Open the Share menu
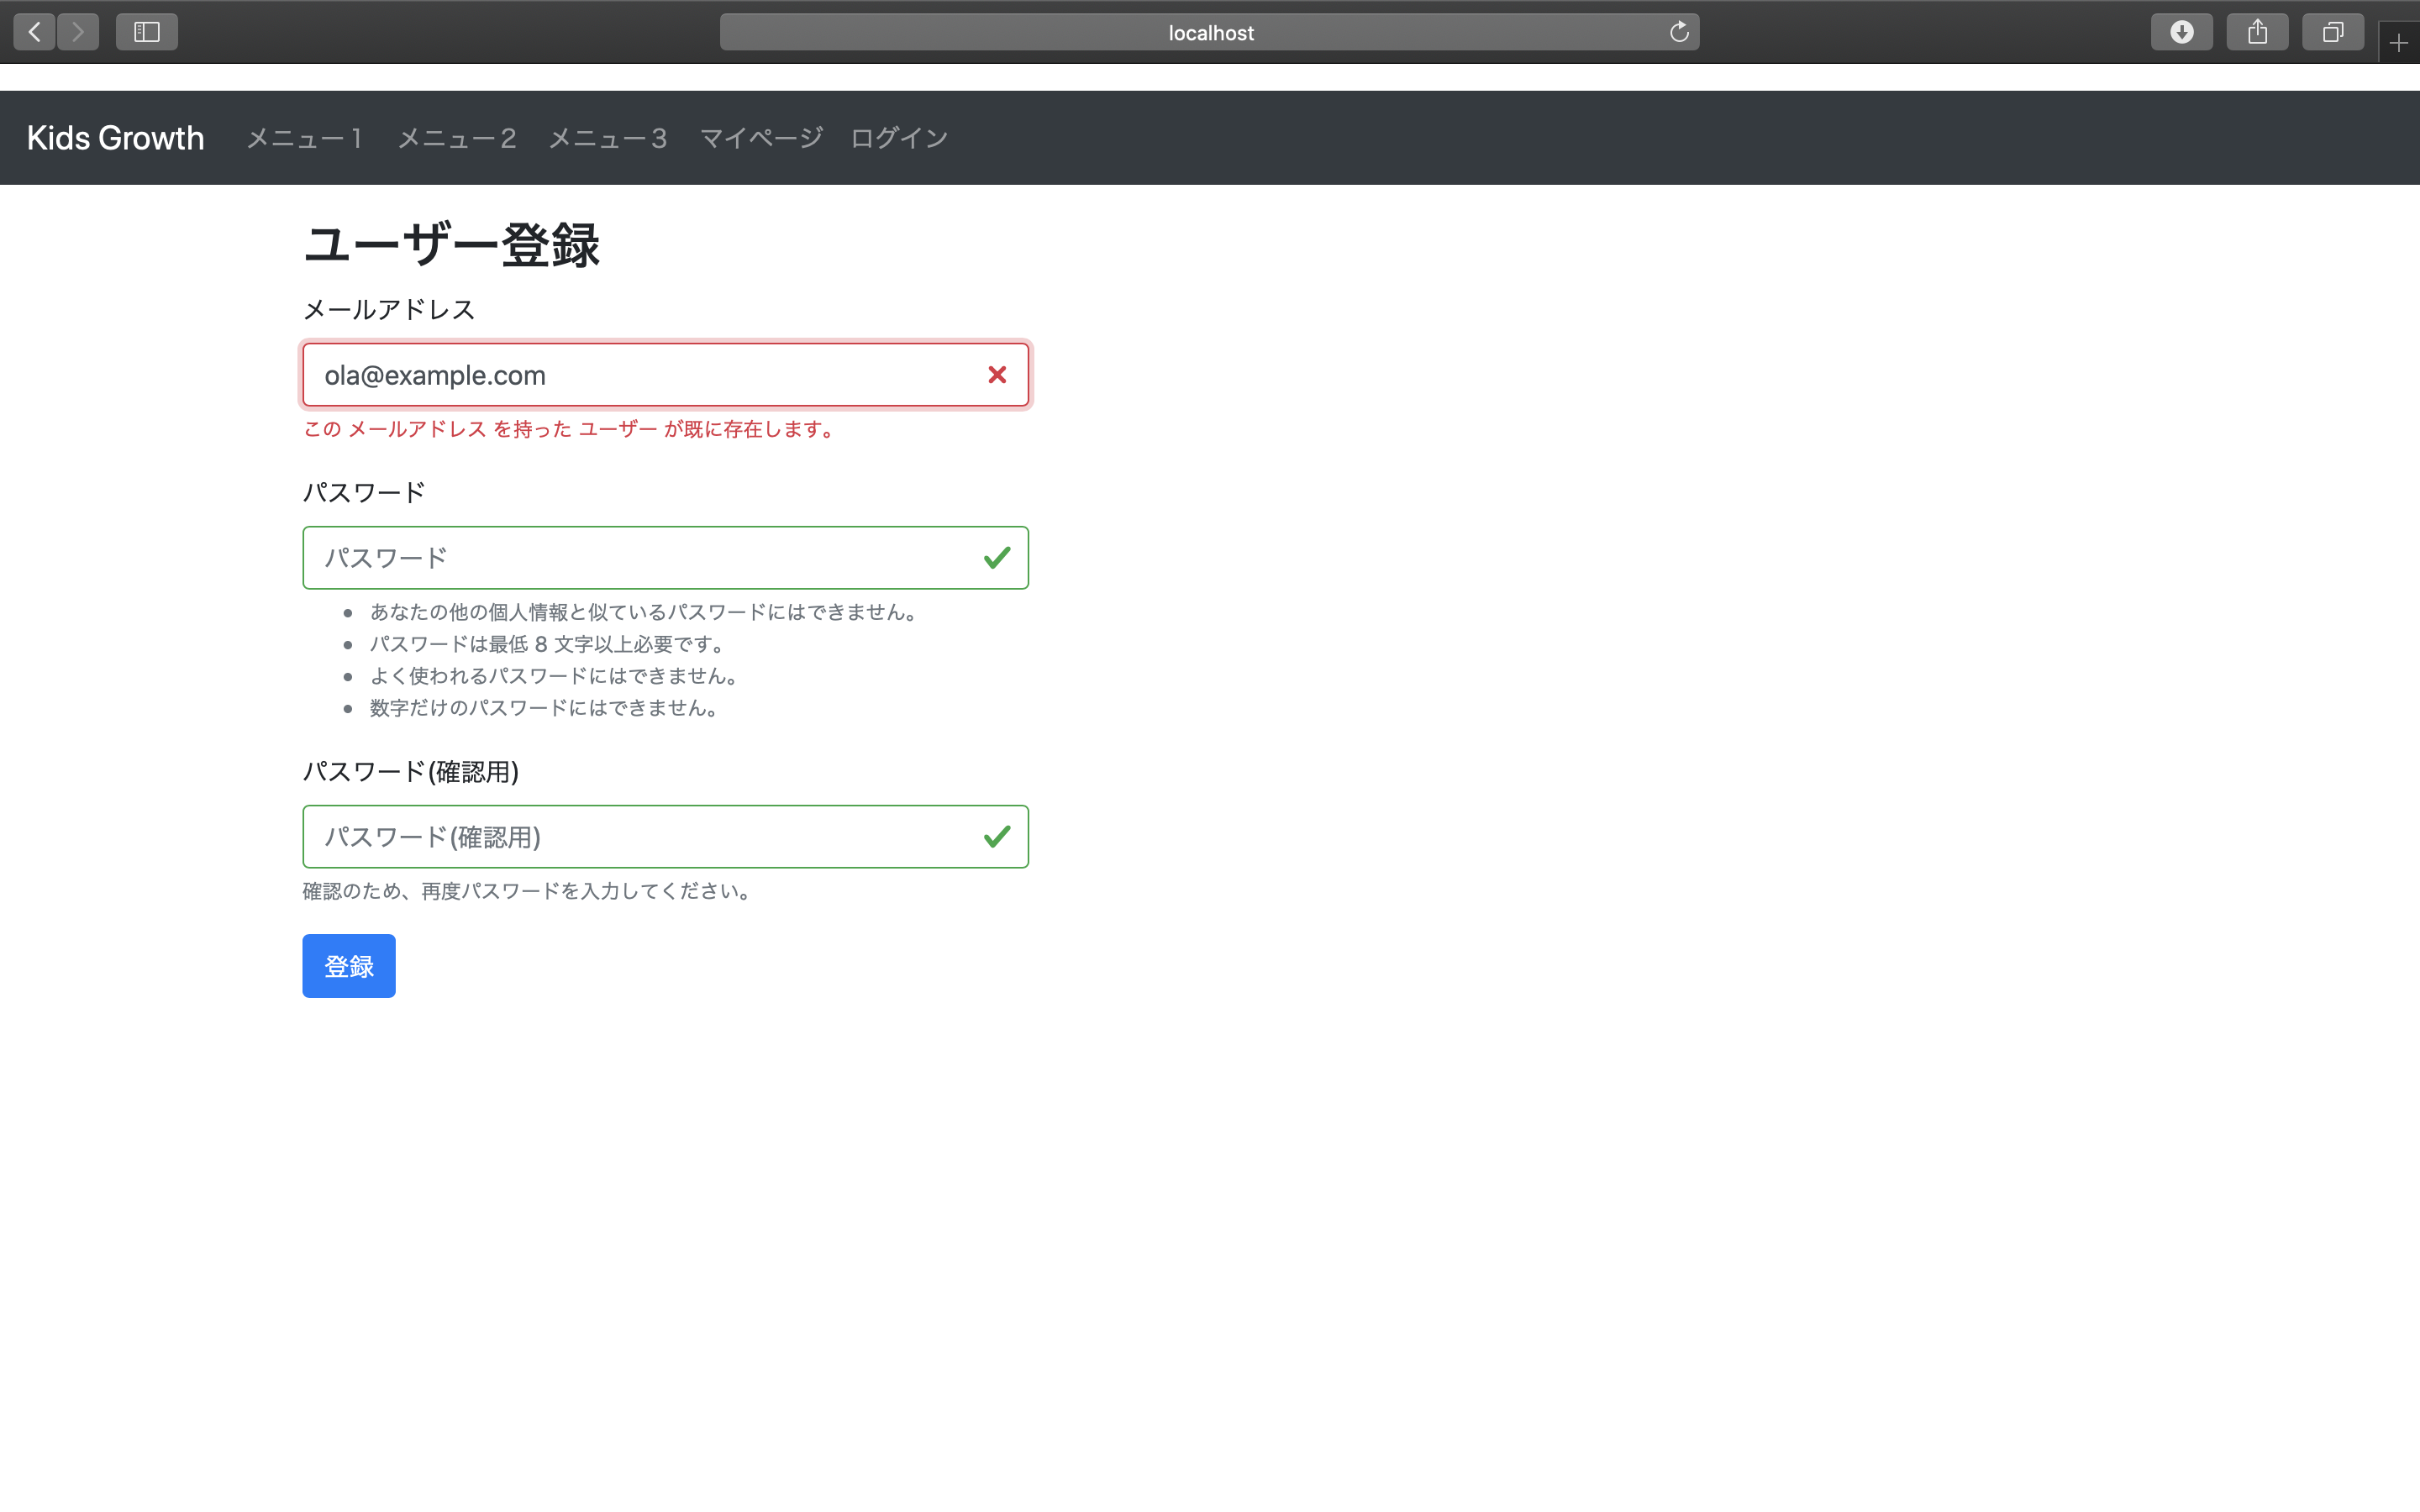The width and height of the screenshot is (2420, 1512). tap(2257, 31)
